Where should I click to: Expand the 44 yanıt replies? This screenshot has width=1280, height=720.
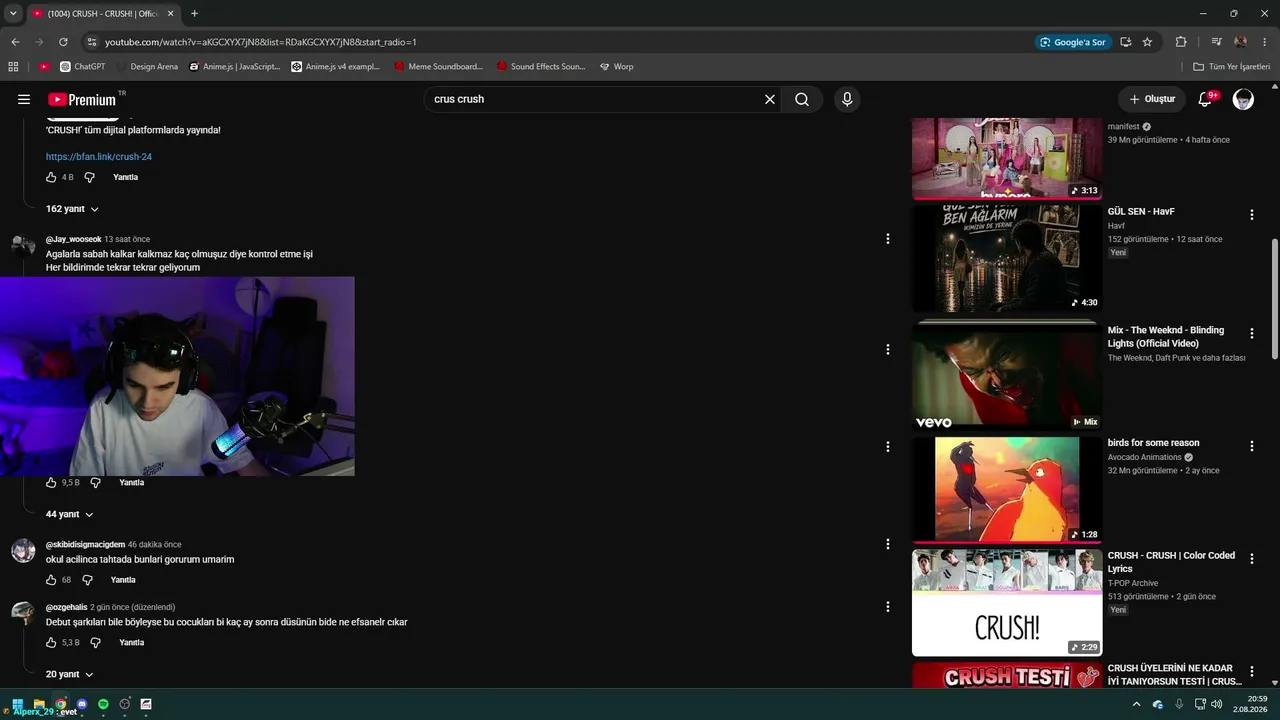69,514
